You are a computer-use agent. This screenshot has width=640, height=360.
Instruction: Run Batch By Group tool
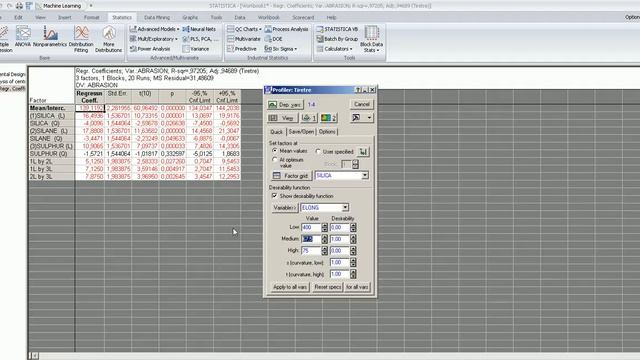(x=337, y=39)
